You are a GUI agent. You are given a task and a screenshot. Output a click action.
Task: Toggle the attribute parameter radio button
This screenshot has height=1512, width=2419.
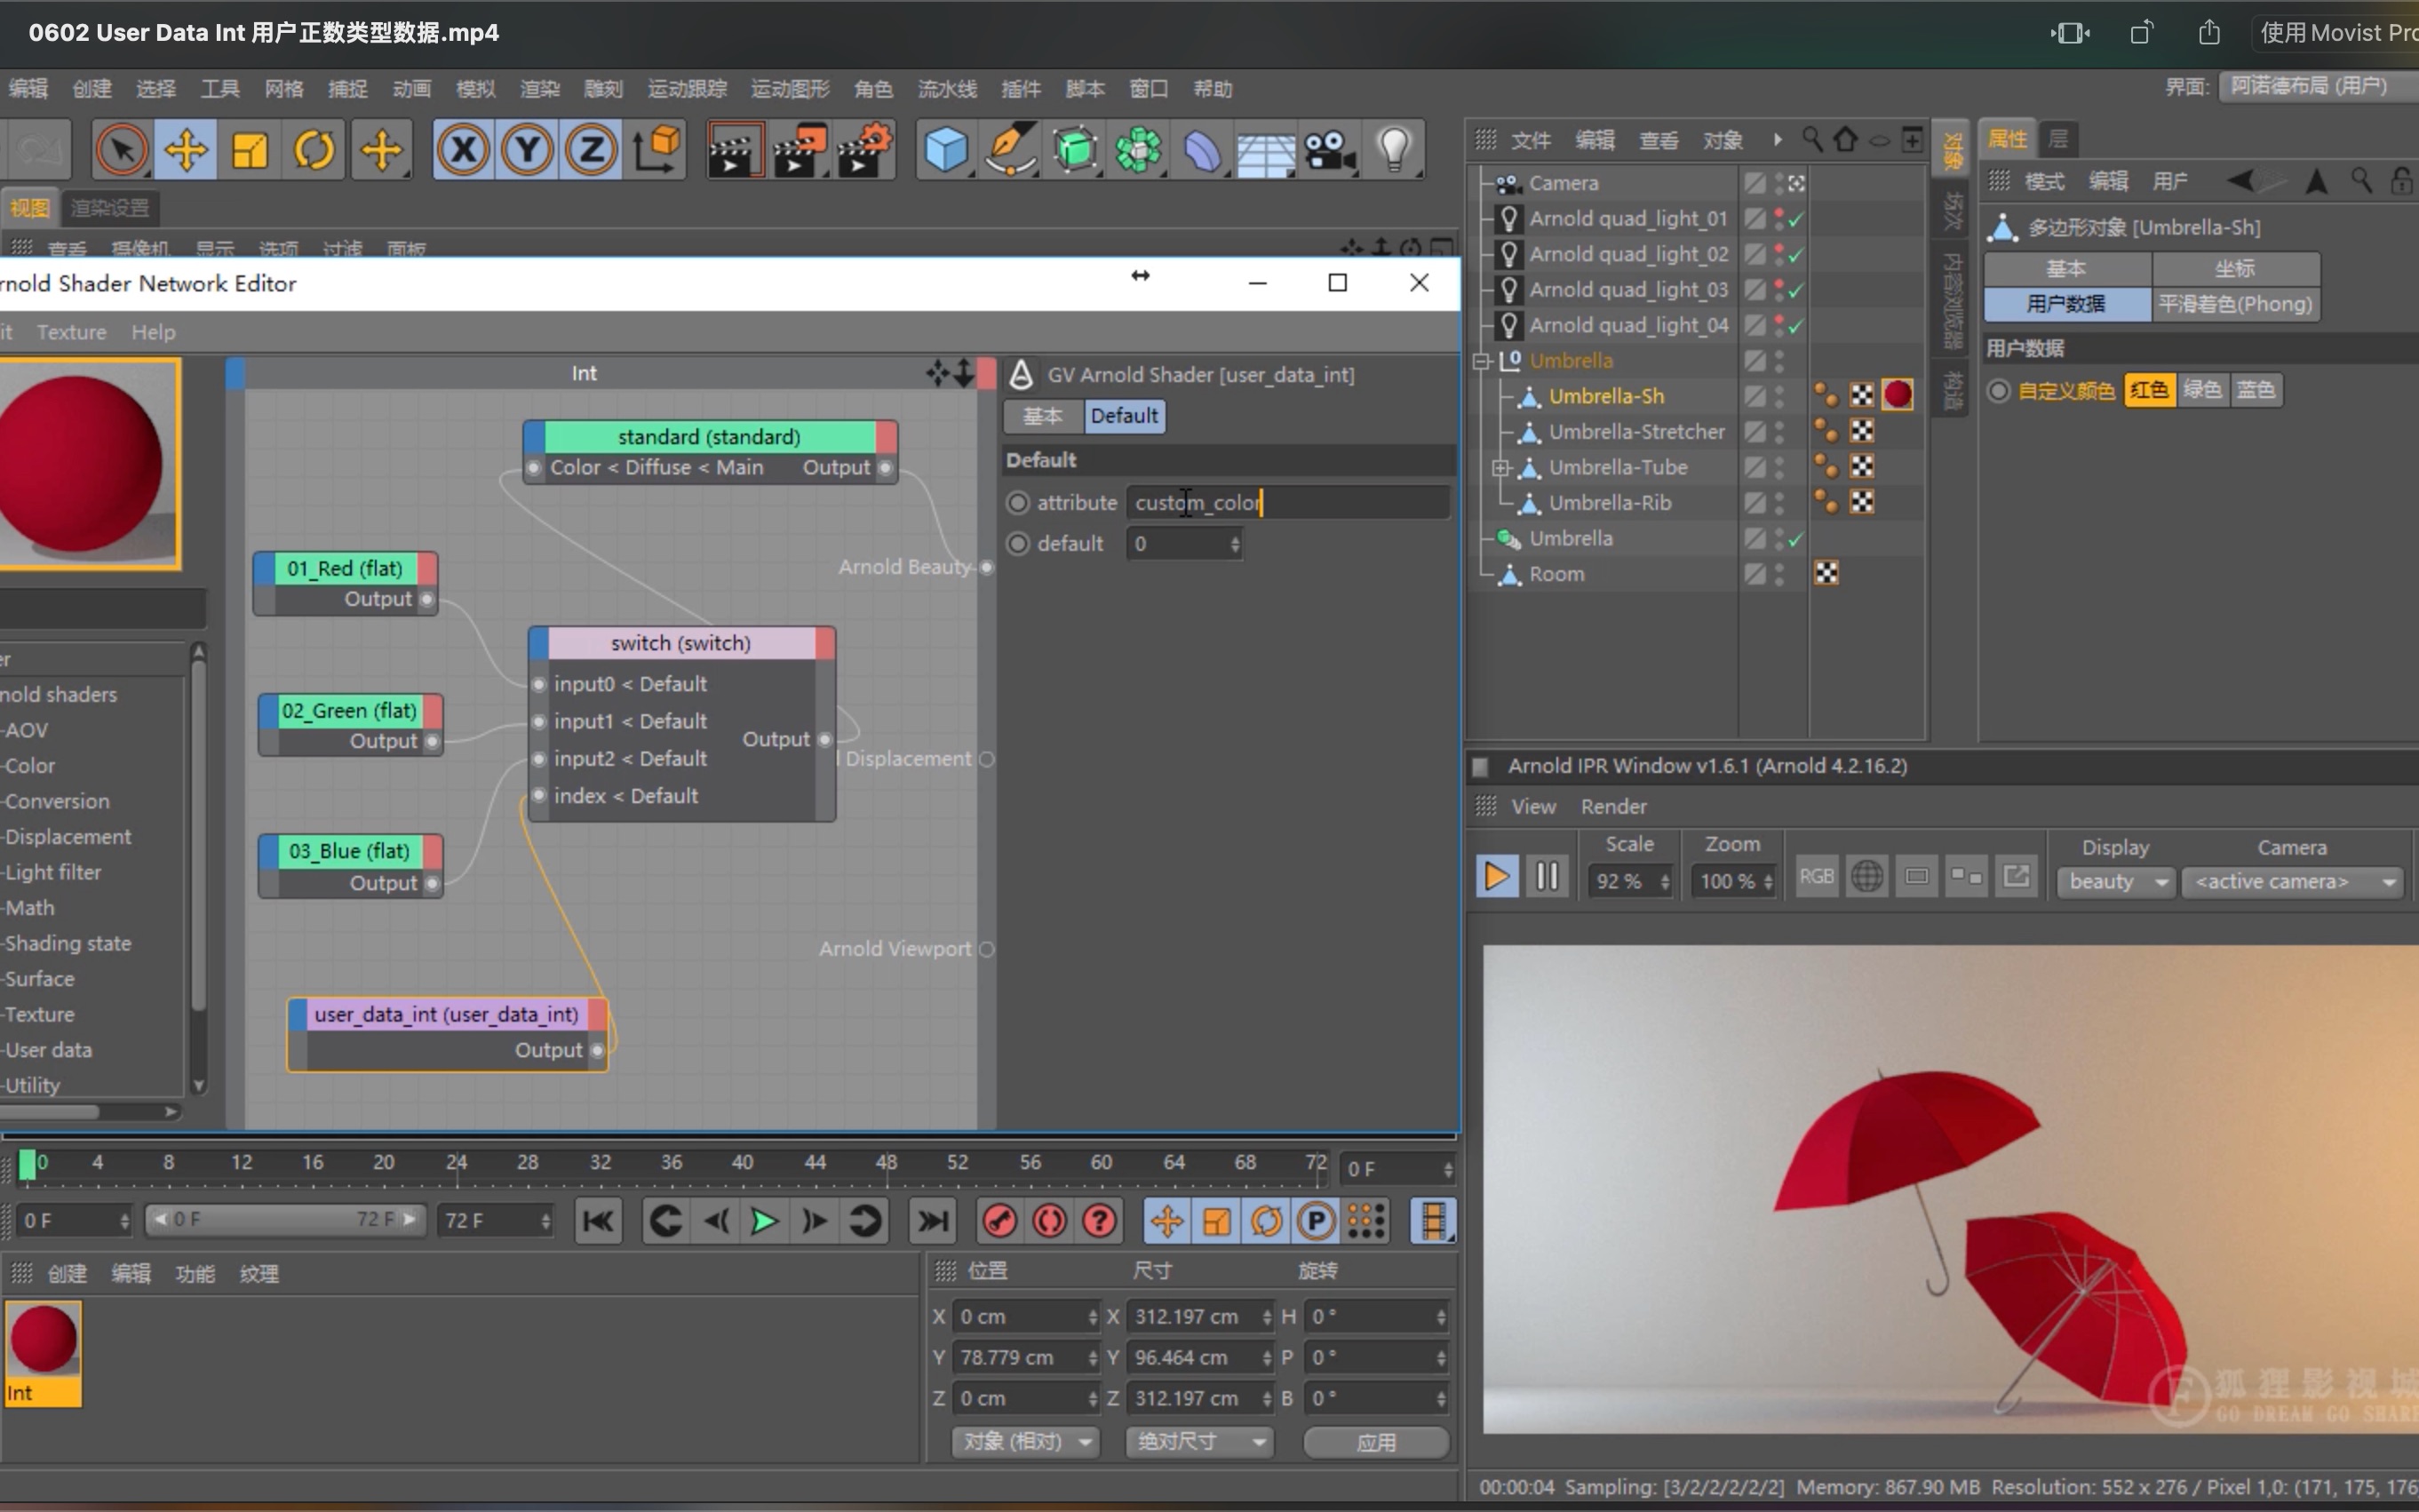pos(1017,503)
